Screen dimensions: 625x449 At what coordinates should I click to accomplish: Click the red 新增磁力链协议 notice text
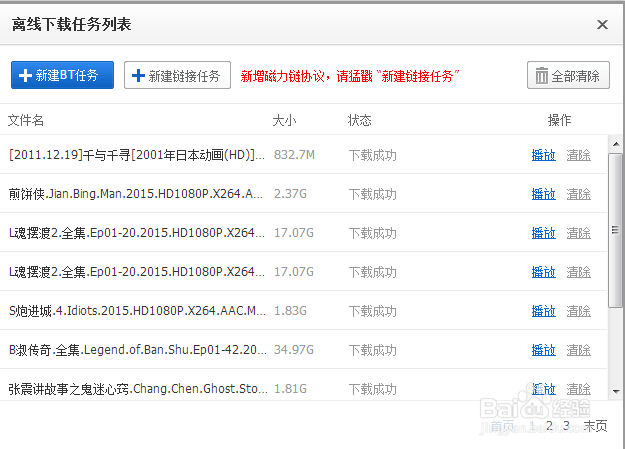tap(350, 76)
